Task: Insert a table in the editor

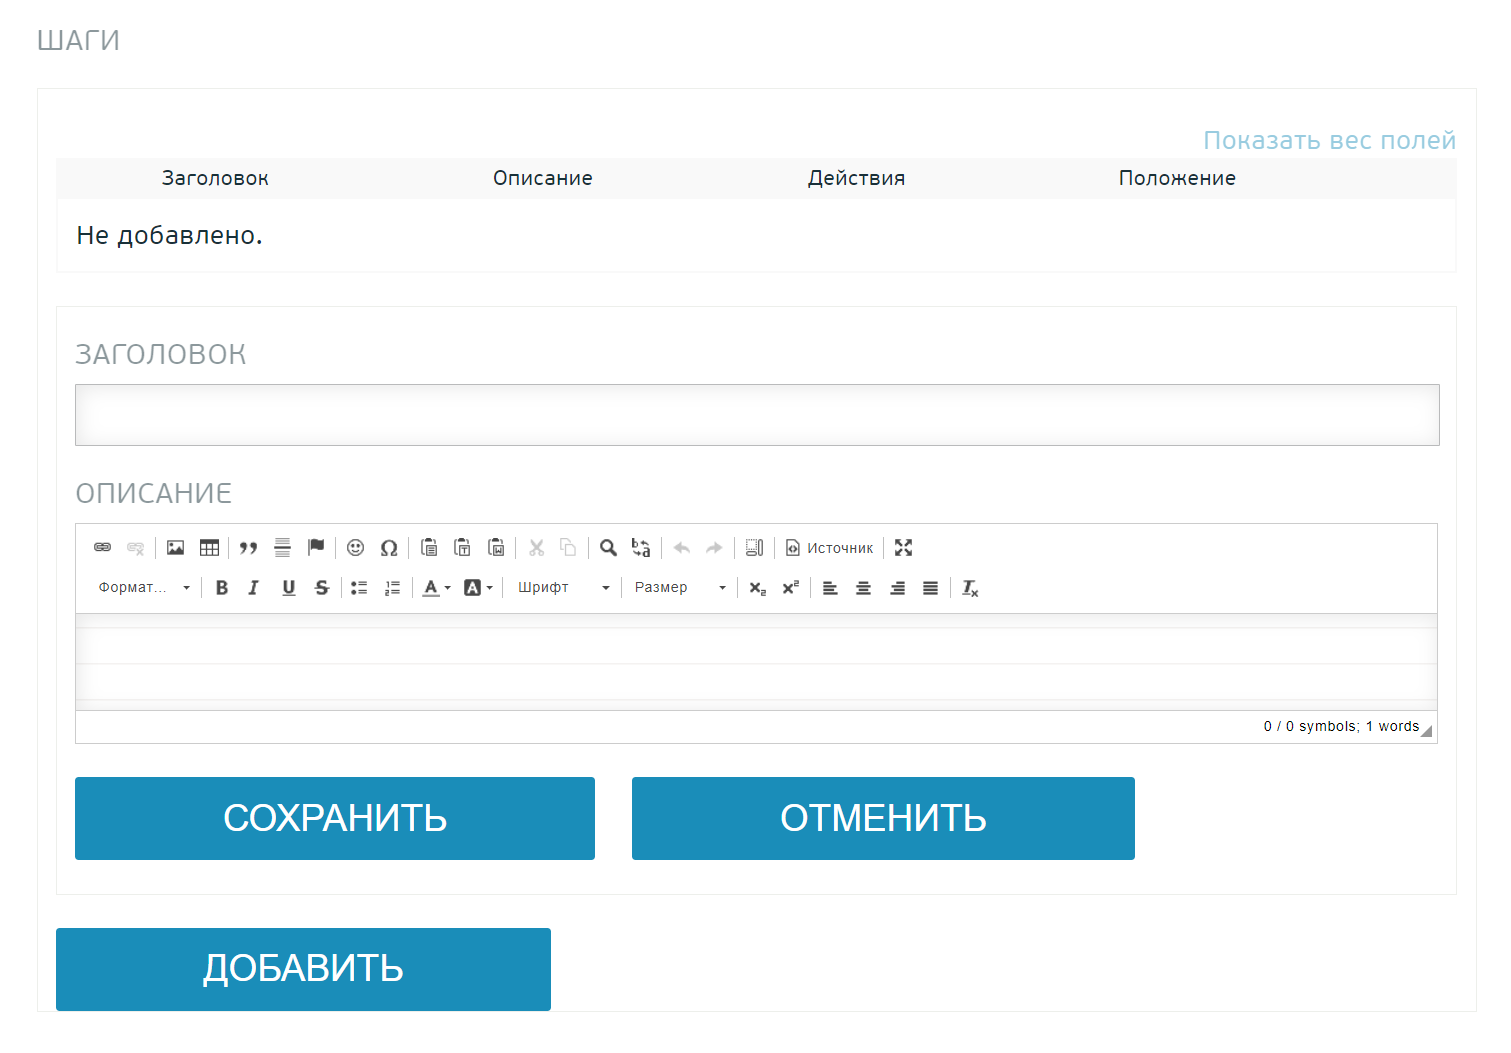Action: [x=209, y=548]
